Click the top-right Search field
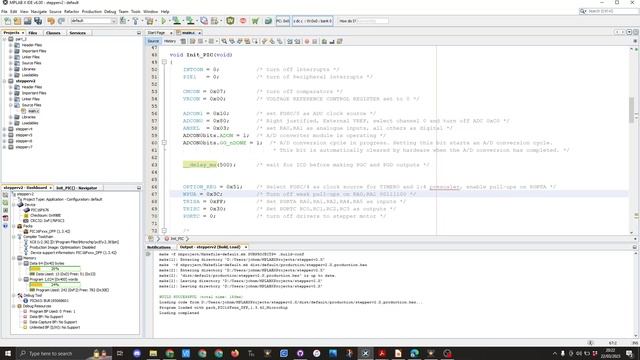This screenshot has height=360, width=640. 609,11
